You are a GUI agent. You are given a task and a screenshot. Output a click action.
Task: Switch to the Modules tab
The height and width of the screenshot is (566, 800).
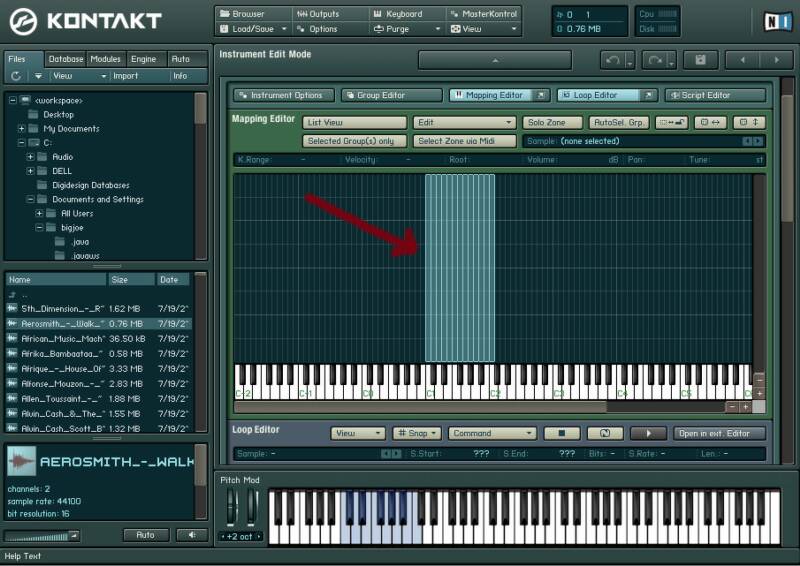point(106,59)
